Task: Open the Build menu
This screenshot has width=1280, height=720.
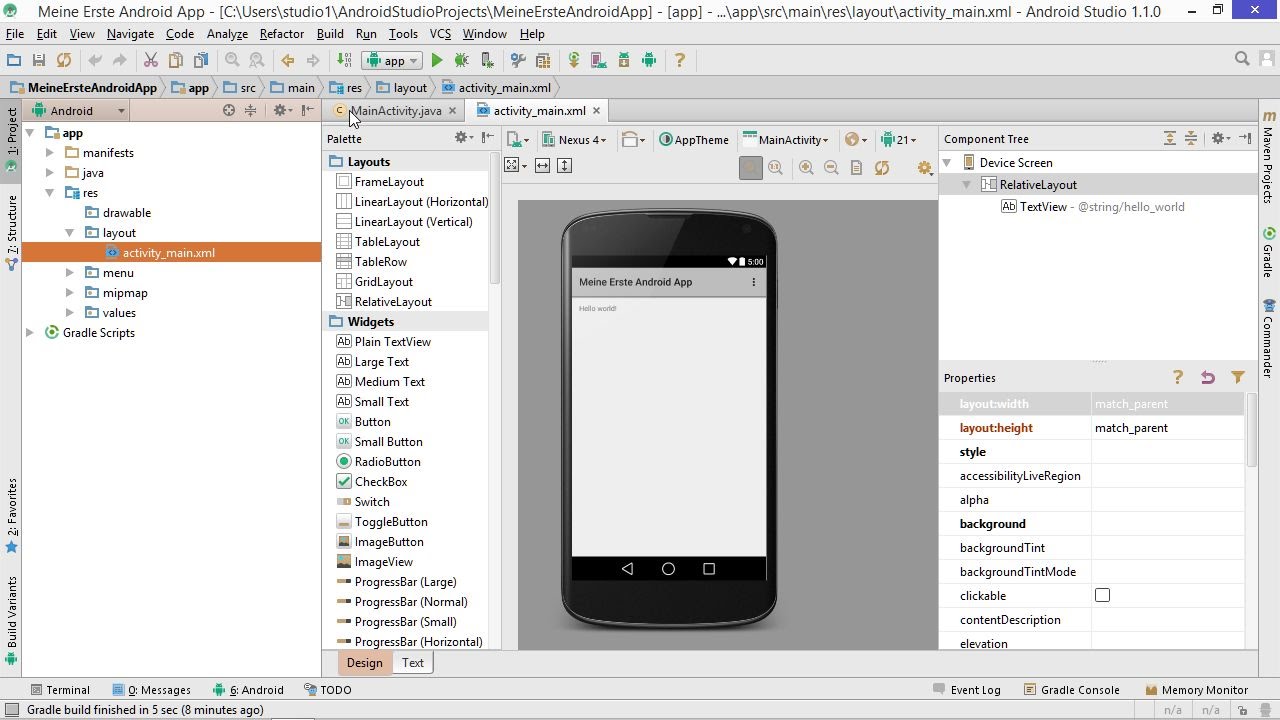Action: coord(330,33)
